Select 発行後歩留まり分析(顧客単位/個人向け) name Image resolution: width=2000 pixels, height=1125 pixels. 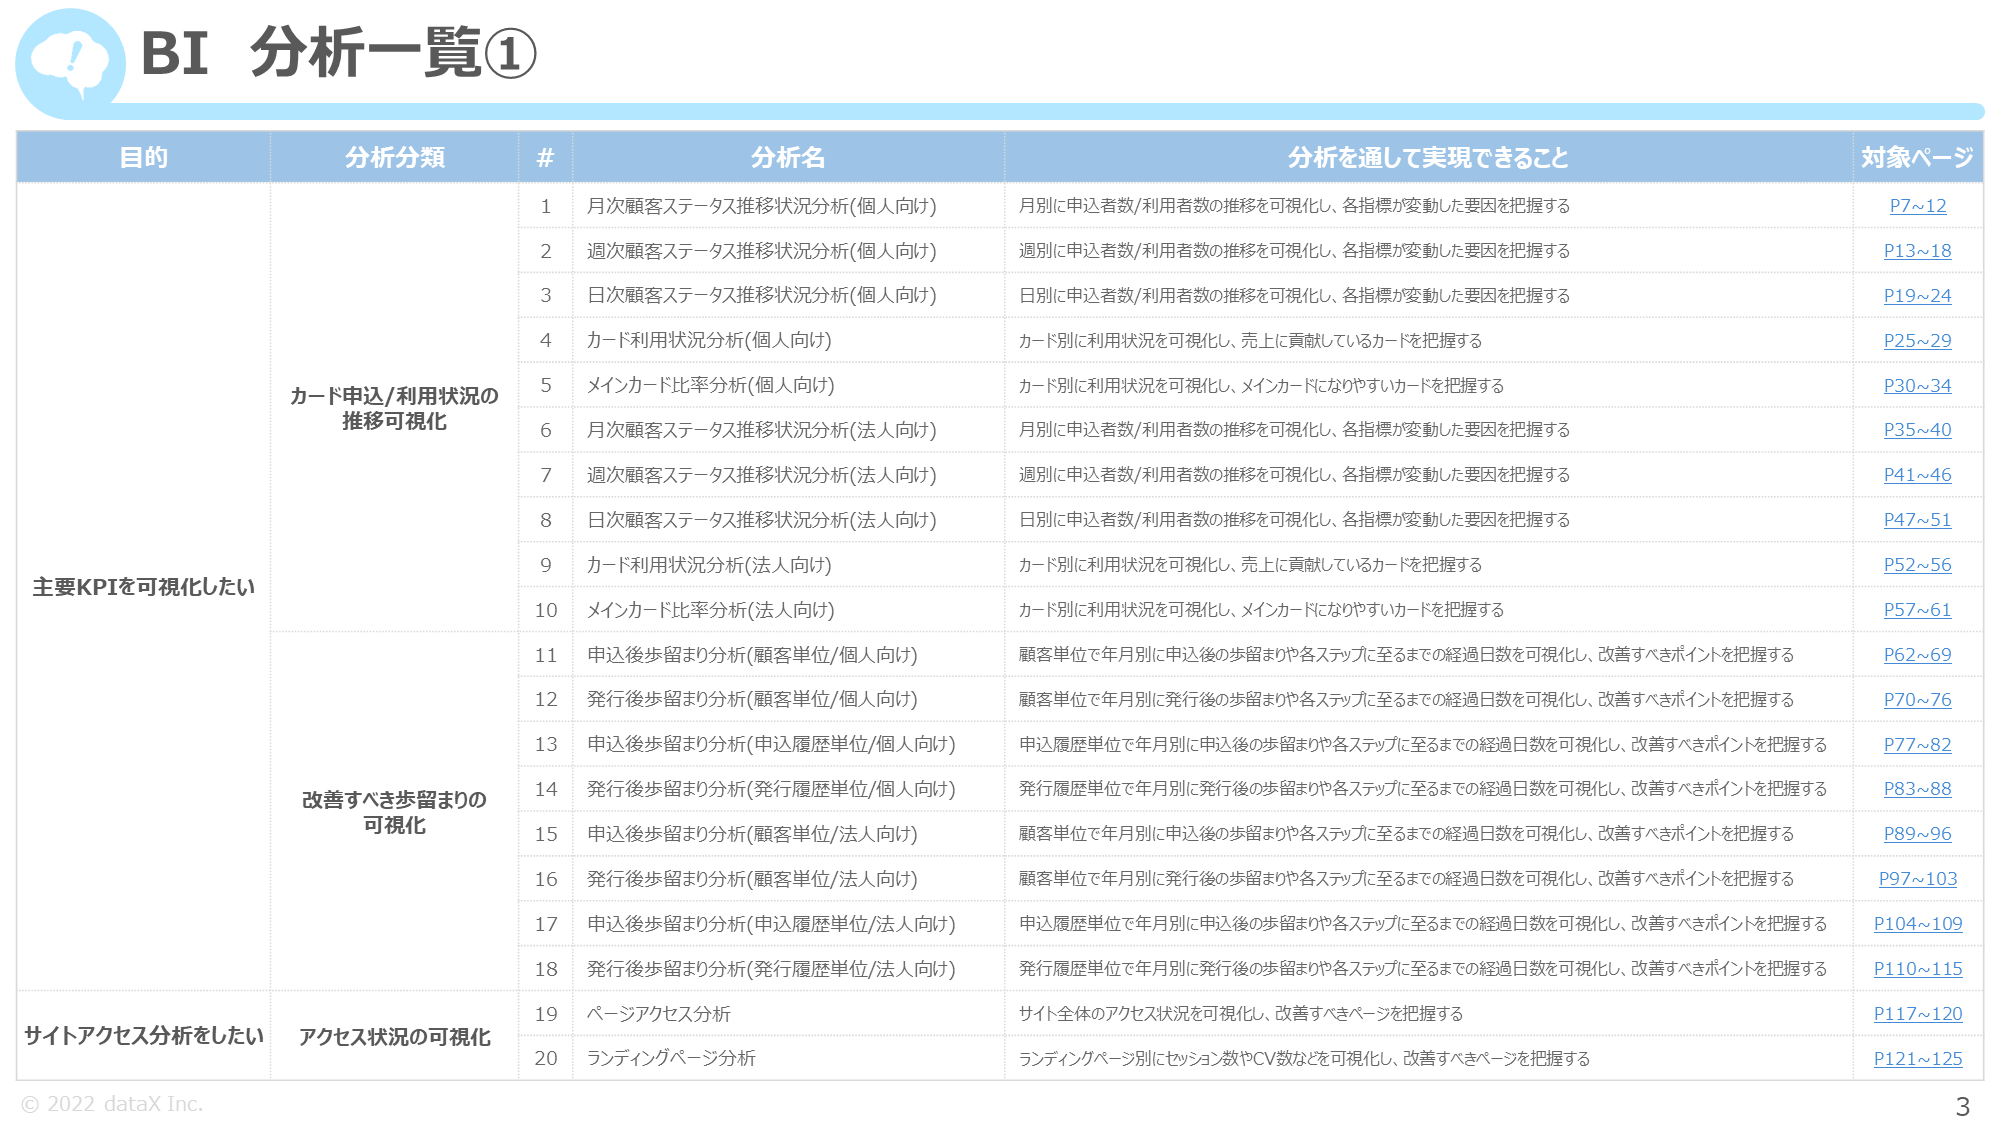click(x=752, y=700)
